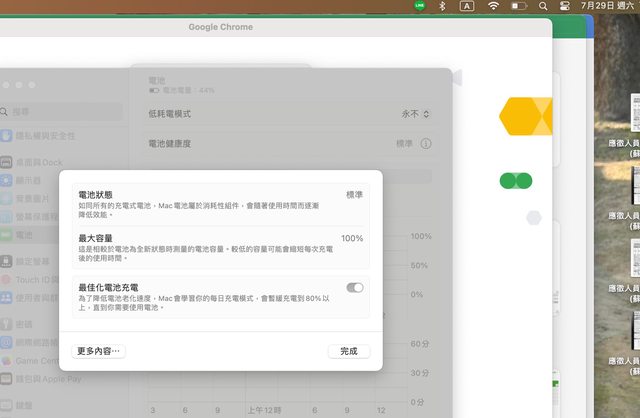Click the 更多內容… button
Viewport: 640px width, 418px height.
[100, 351]
